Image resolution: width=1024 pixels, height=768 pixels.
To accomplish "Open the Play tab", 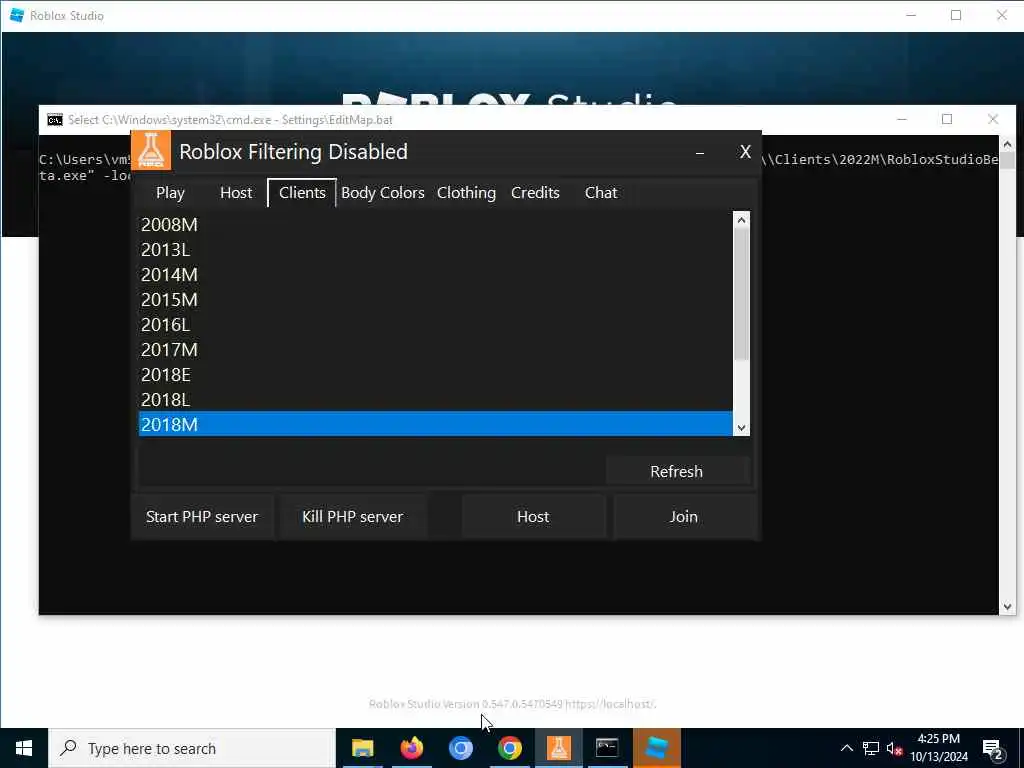I will 170,193.
